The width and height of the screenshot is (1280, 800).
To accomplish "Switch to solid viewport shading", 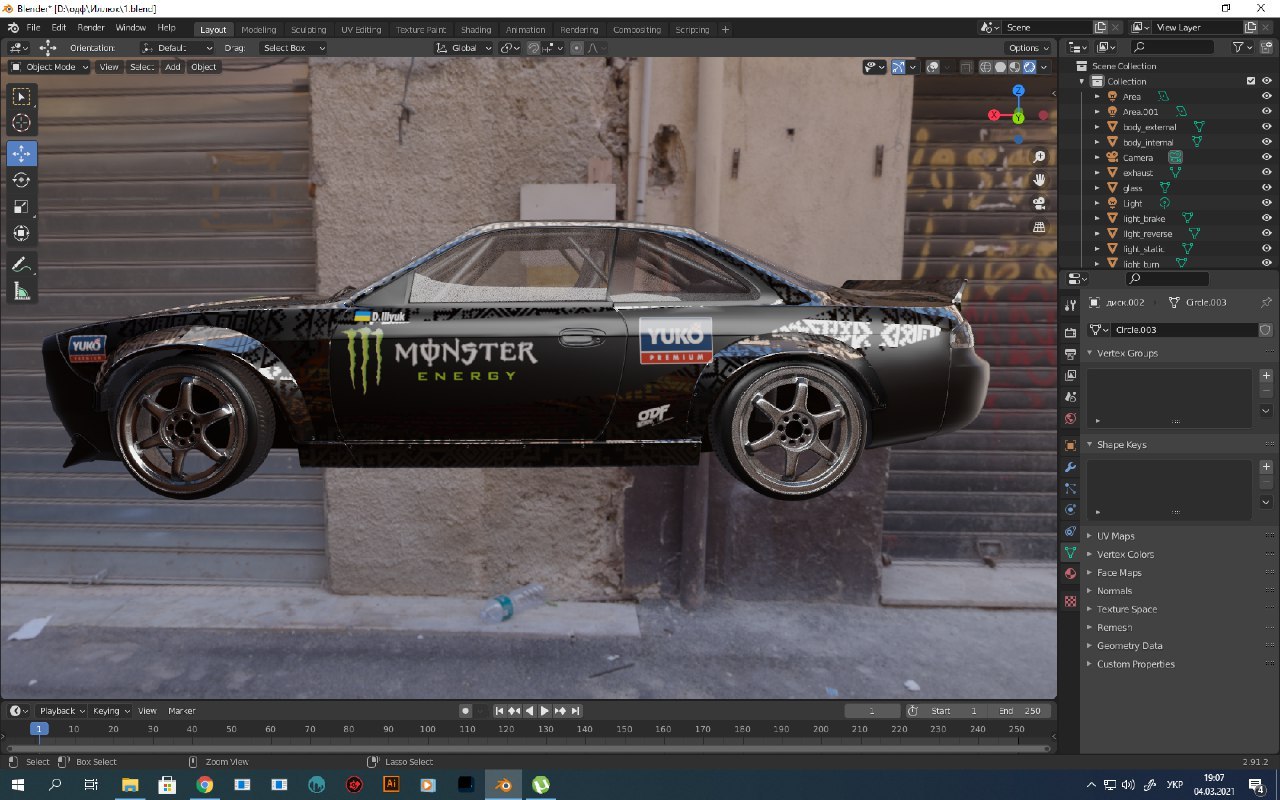I will point(1000,67).
